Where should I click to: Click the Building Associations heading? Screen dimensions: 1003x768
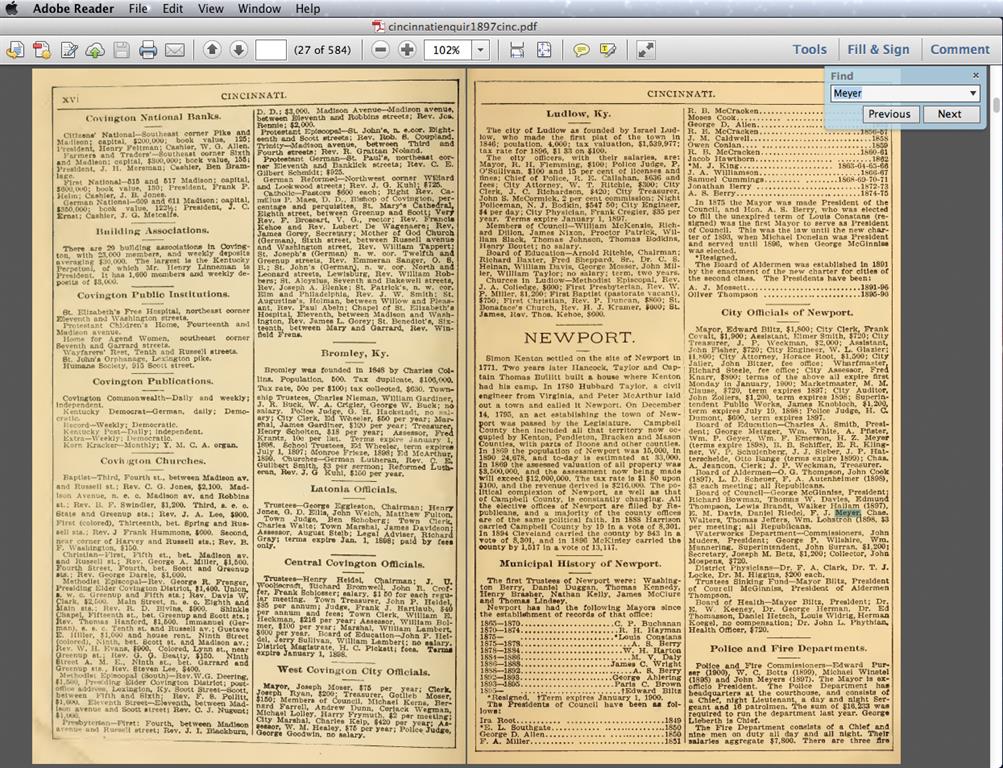click(x=152, y=230)
